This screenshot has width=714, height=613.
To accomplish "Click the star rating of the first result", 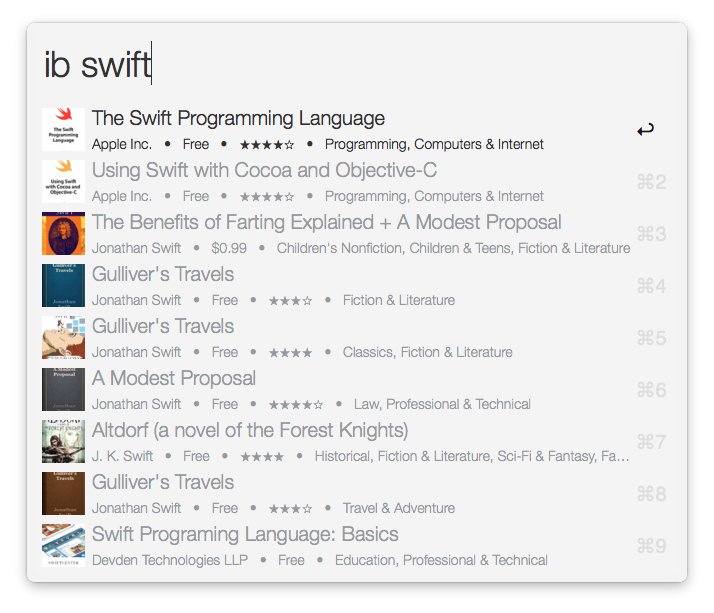I will 266,145.
